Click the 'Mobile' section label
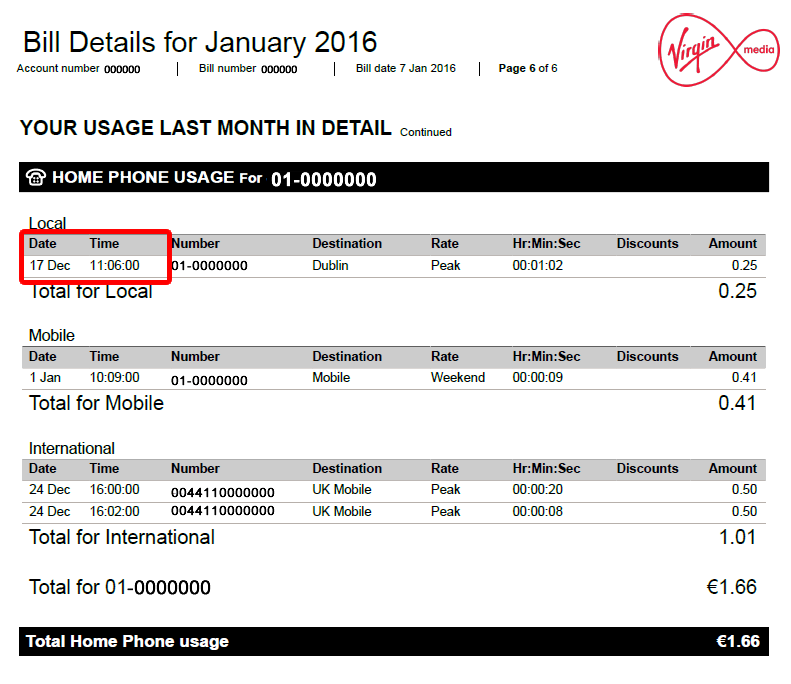The width and height of the screenshot is (791, 684). pos(51,335)
